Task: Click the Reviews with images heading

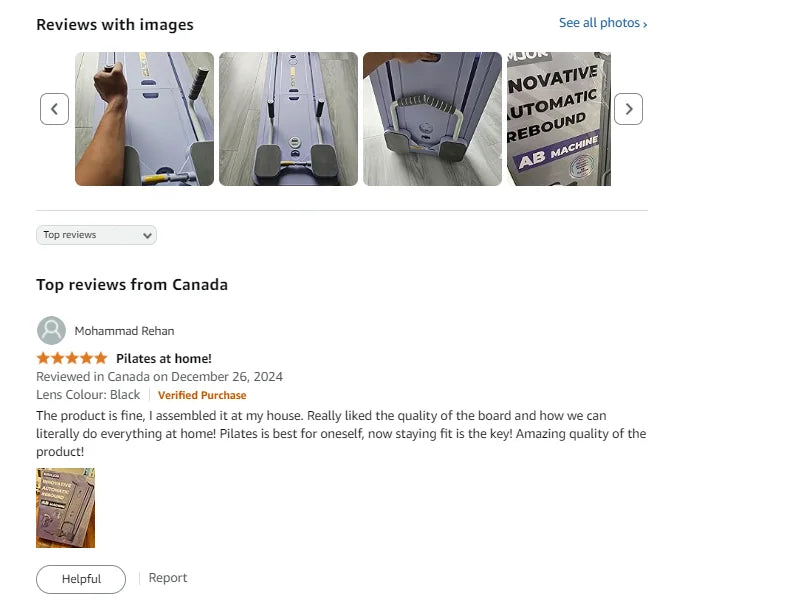Action: (115, 24)
